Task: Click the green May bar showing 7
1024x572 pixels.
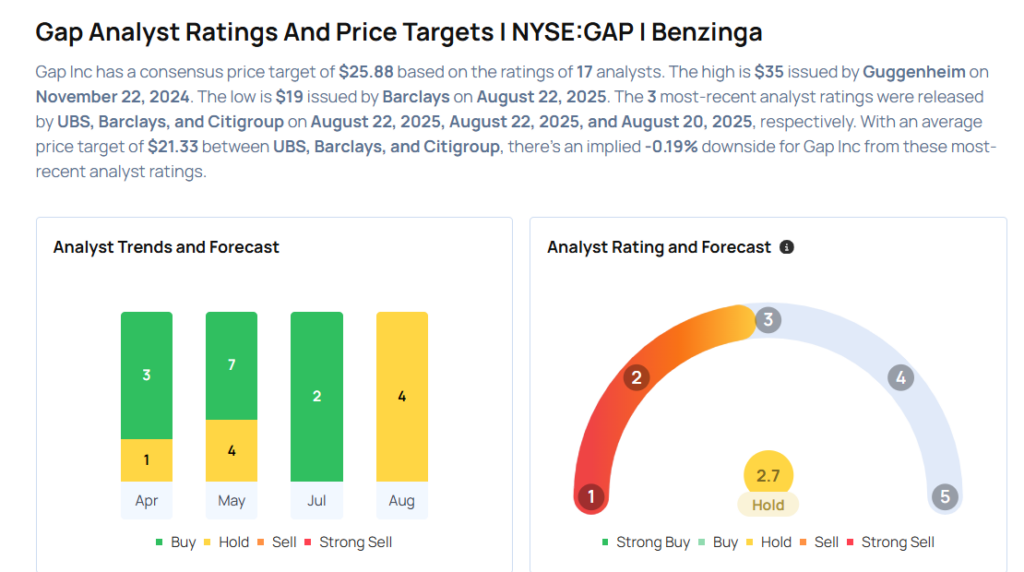Action: pos(231,365)
